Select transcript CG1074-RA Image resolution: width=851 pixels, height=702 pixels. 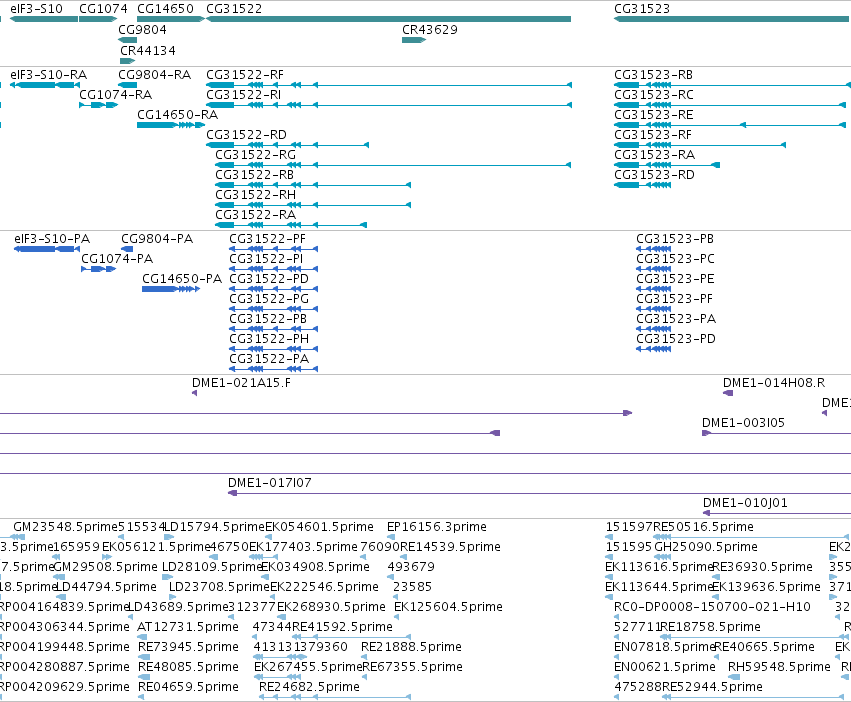[x=98, y=105]
